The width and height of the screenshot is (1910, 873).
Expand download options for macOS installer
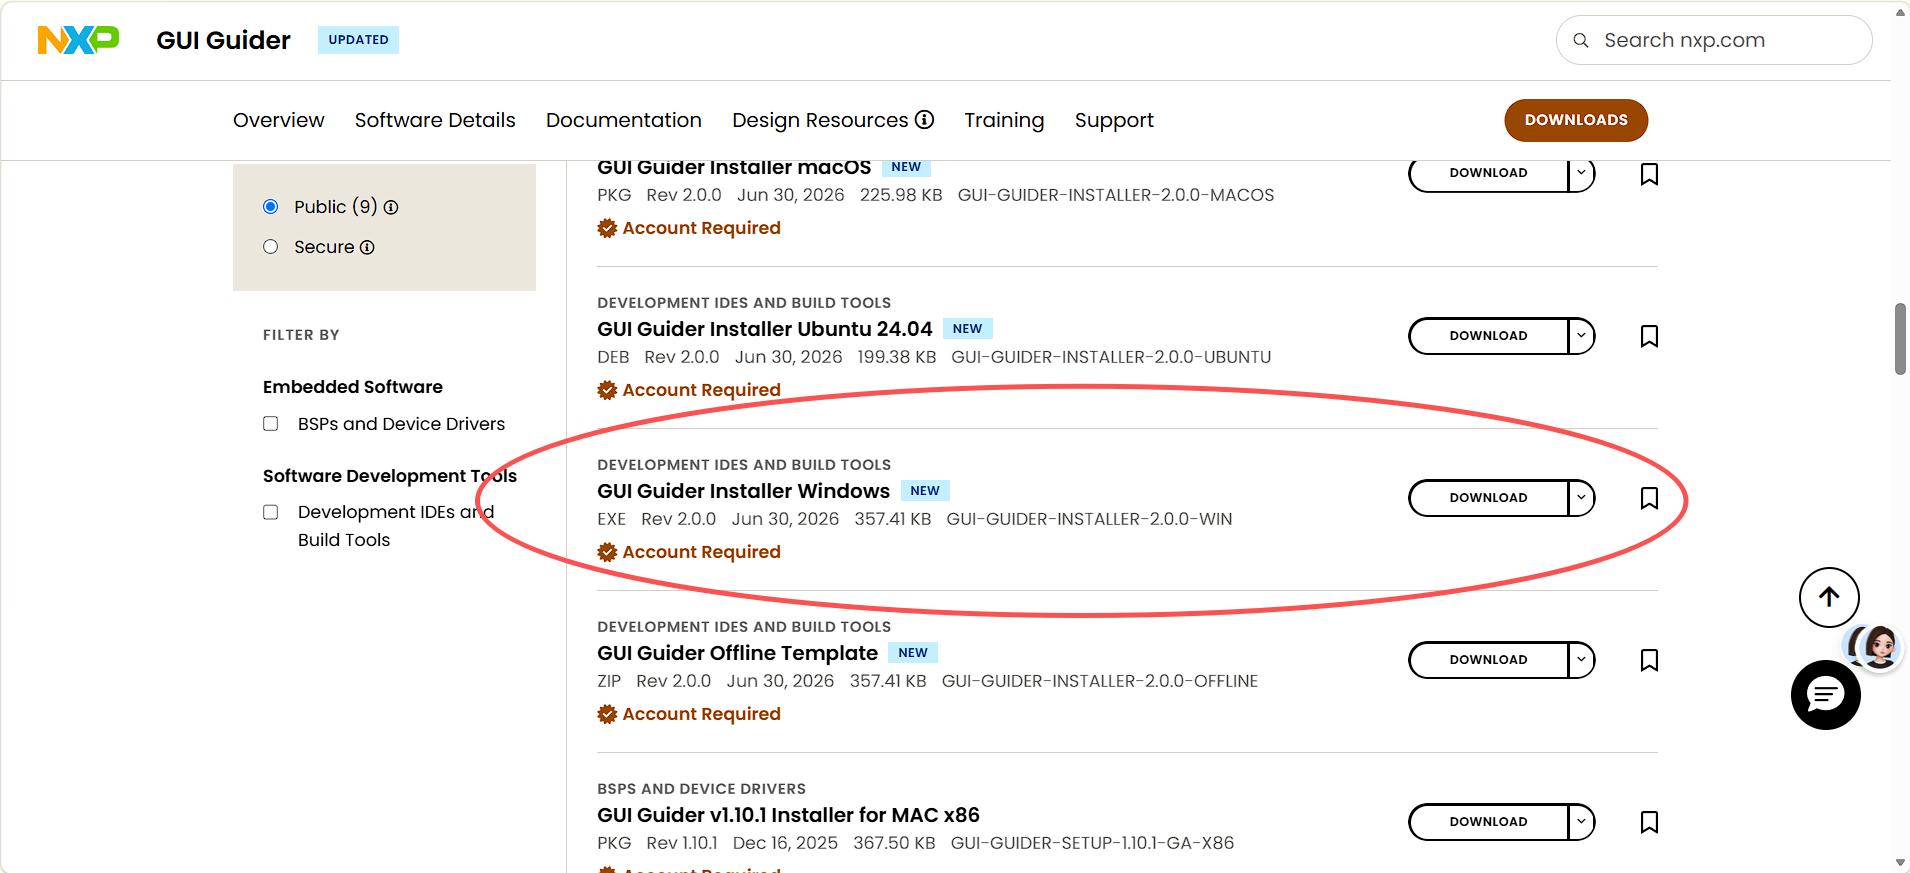click(x=1581, y=173)
